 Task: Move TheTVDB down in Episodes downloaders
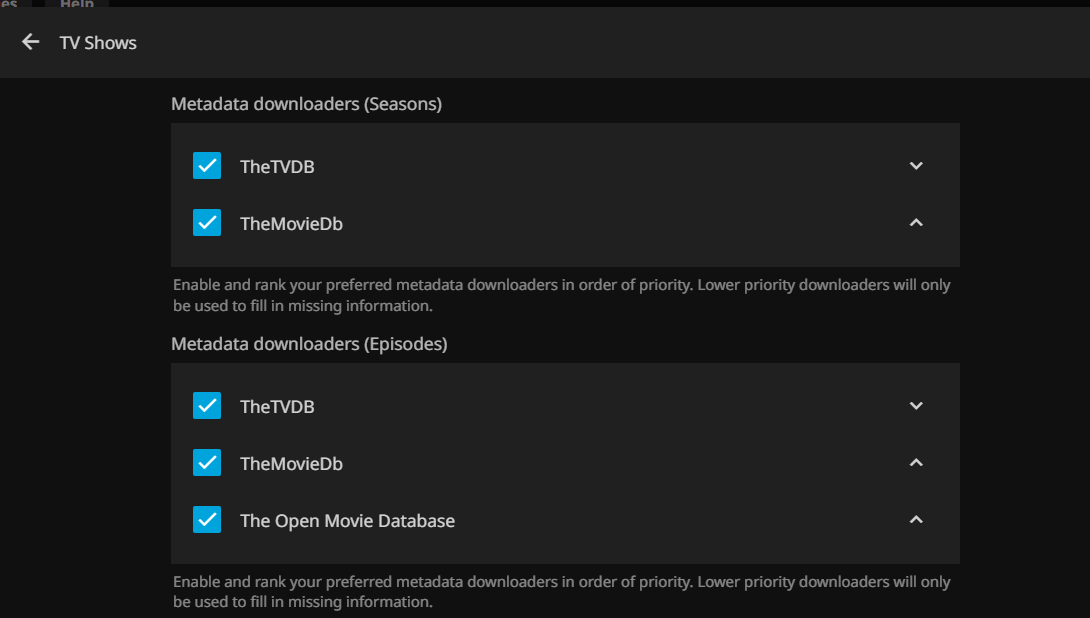(916, 406)
